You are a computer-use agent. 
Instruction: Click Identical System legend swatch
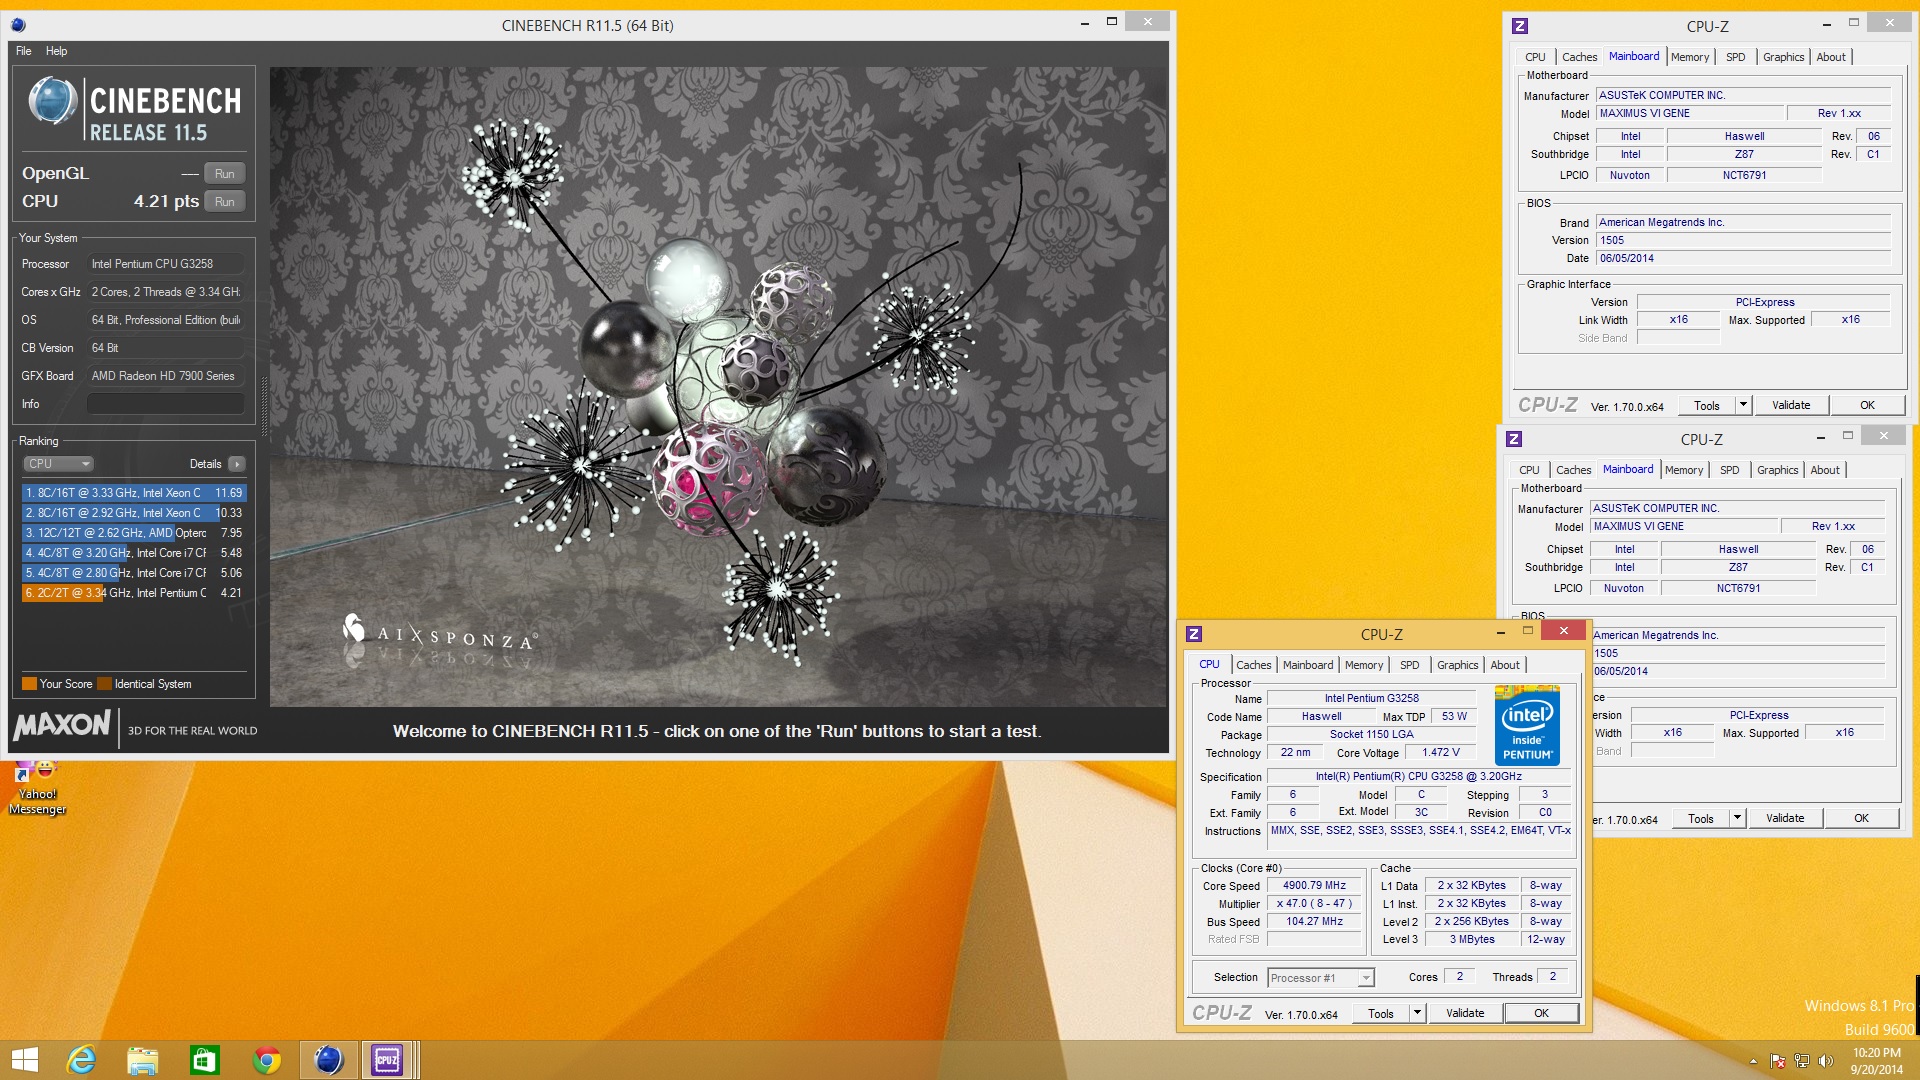pos(104,684)
